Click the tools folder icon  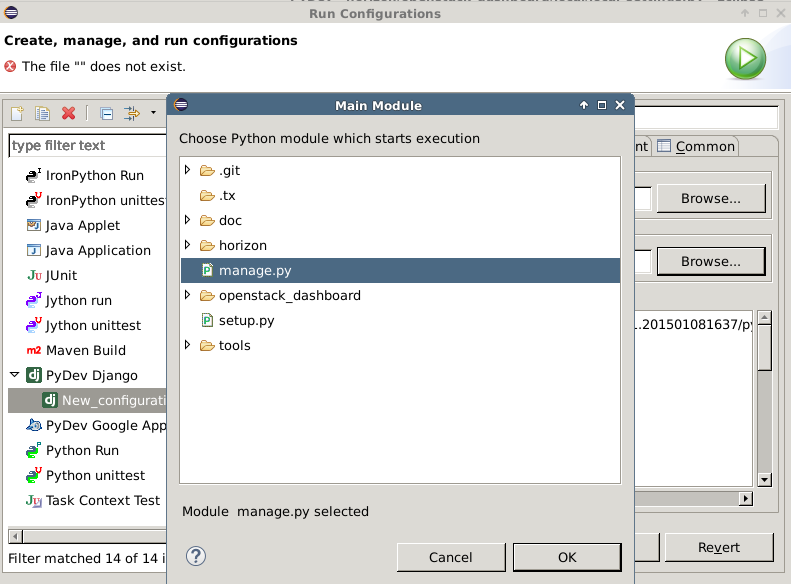click(x=207, y=345)
